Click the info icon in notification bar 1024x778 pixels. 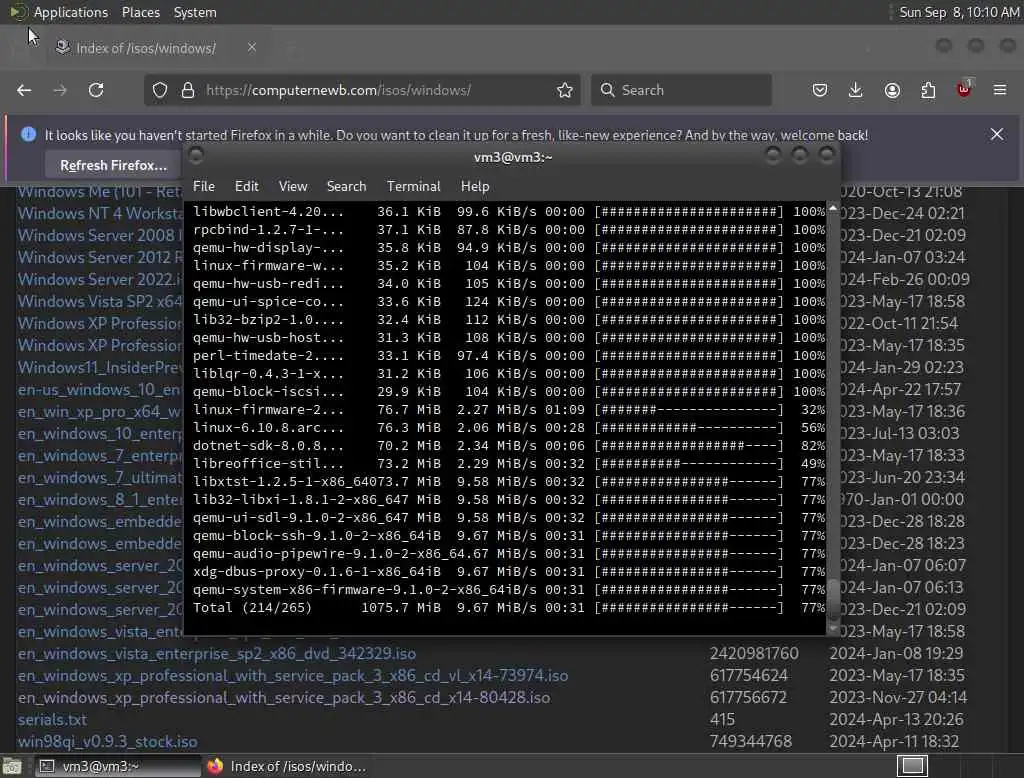[x=28, y=134]
